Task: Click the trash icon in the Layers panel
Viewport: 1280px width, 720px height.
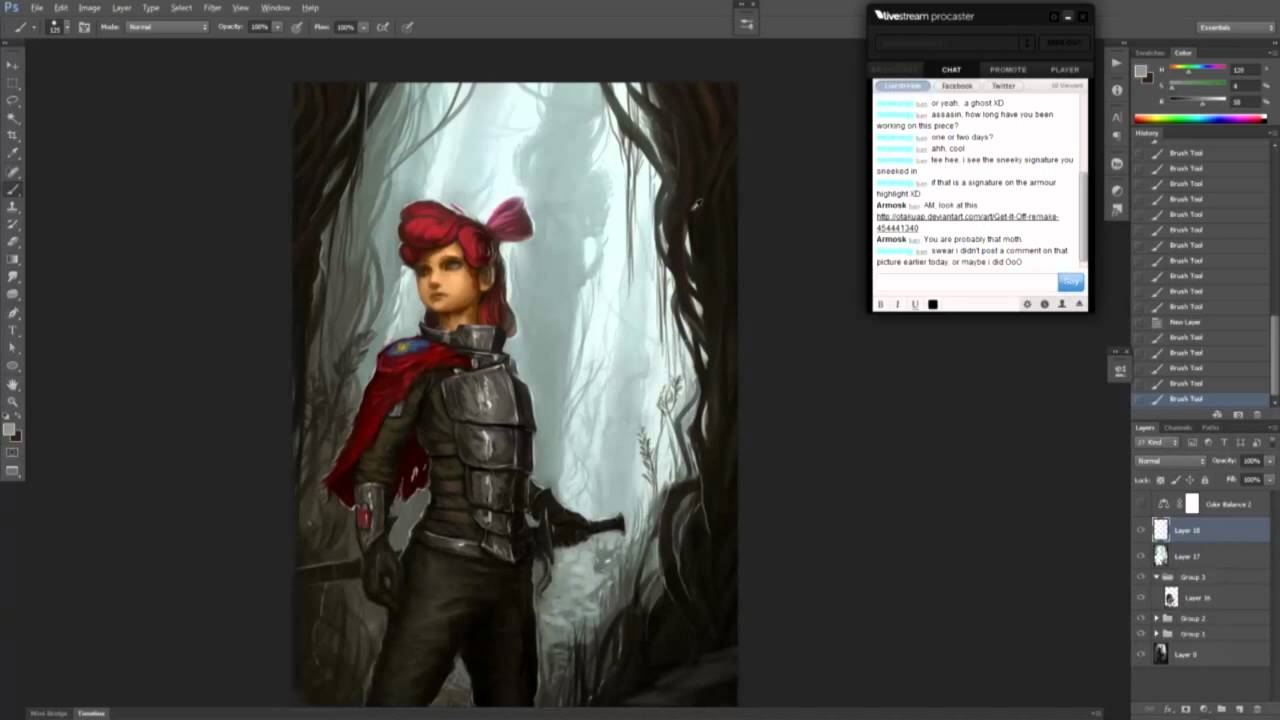Action: point(1257,709)
